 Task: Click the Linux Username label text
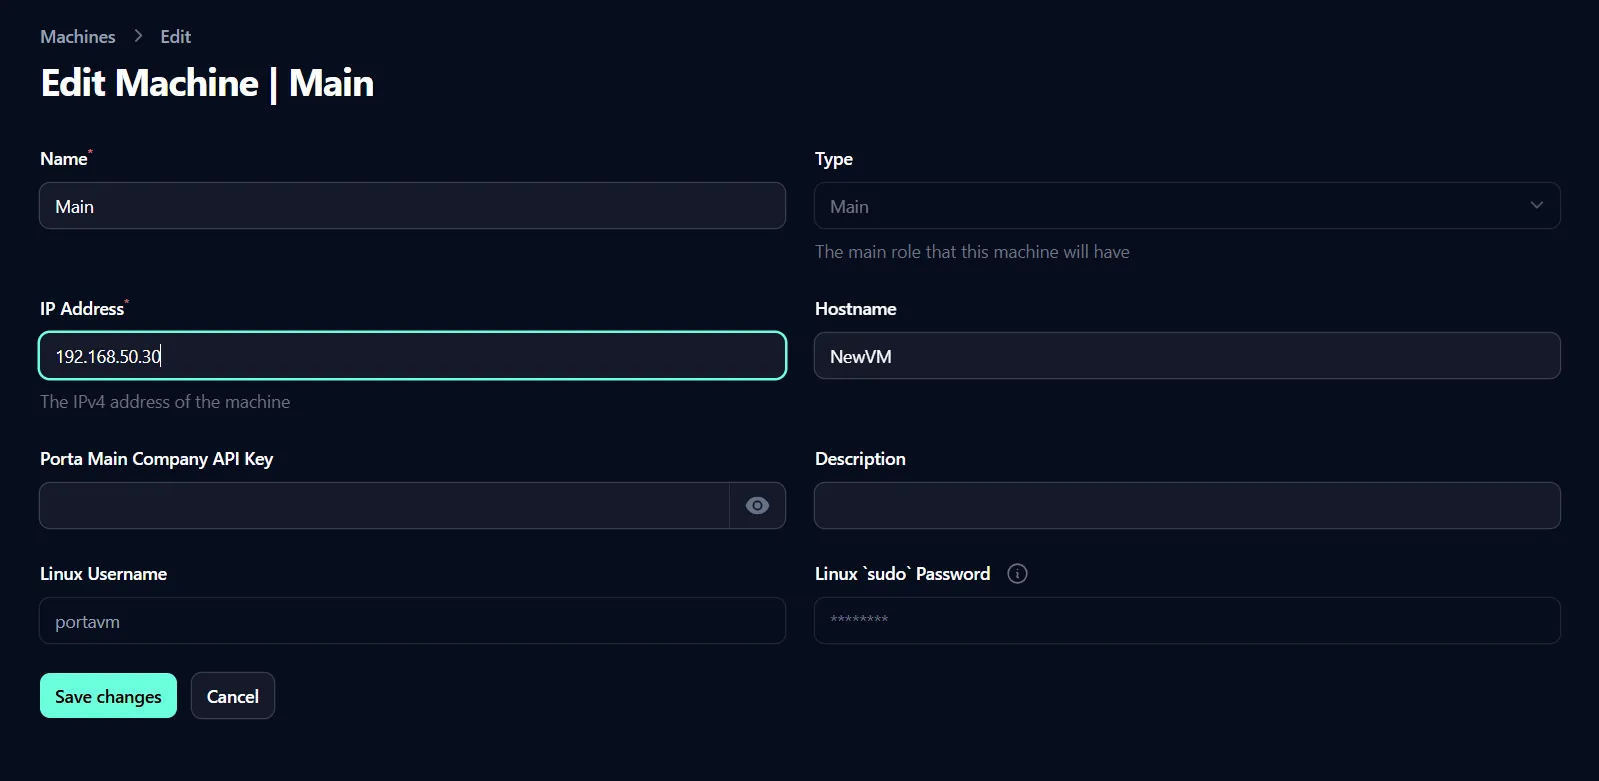(x=103, y=574)
